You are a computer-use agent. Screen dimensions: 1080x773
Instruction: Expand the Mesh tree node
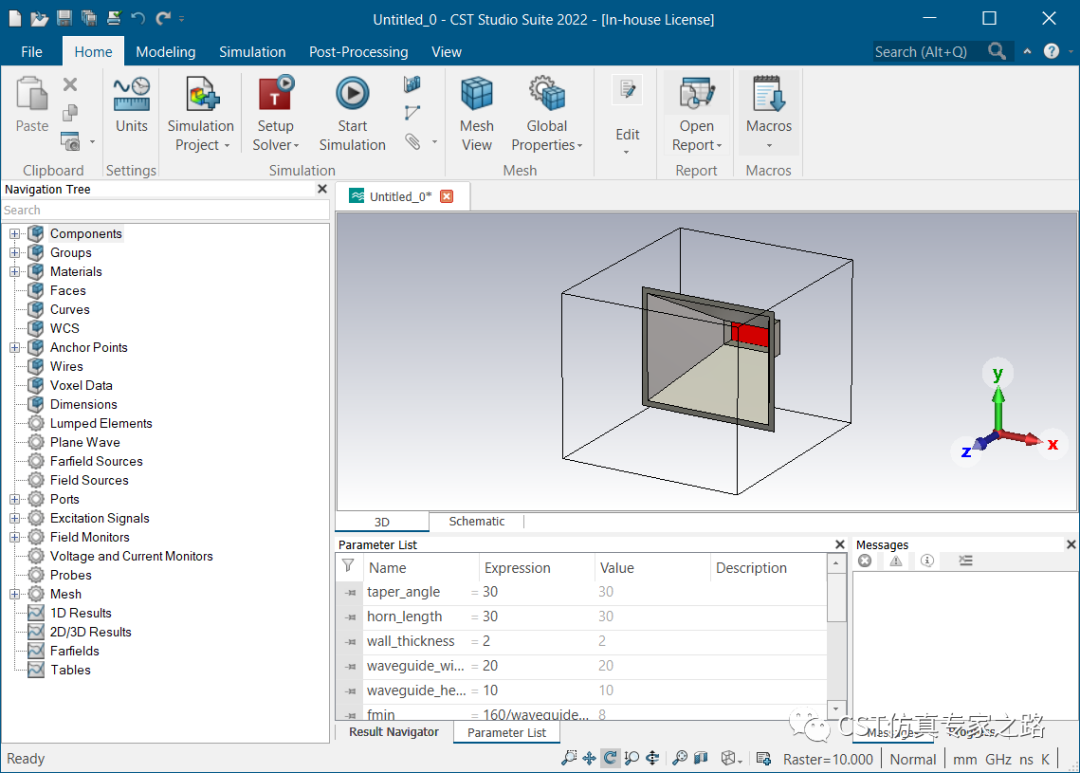[14, 594]
